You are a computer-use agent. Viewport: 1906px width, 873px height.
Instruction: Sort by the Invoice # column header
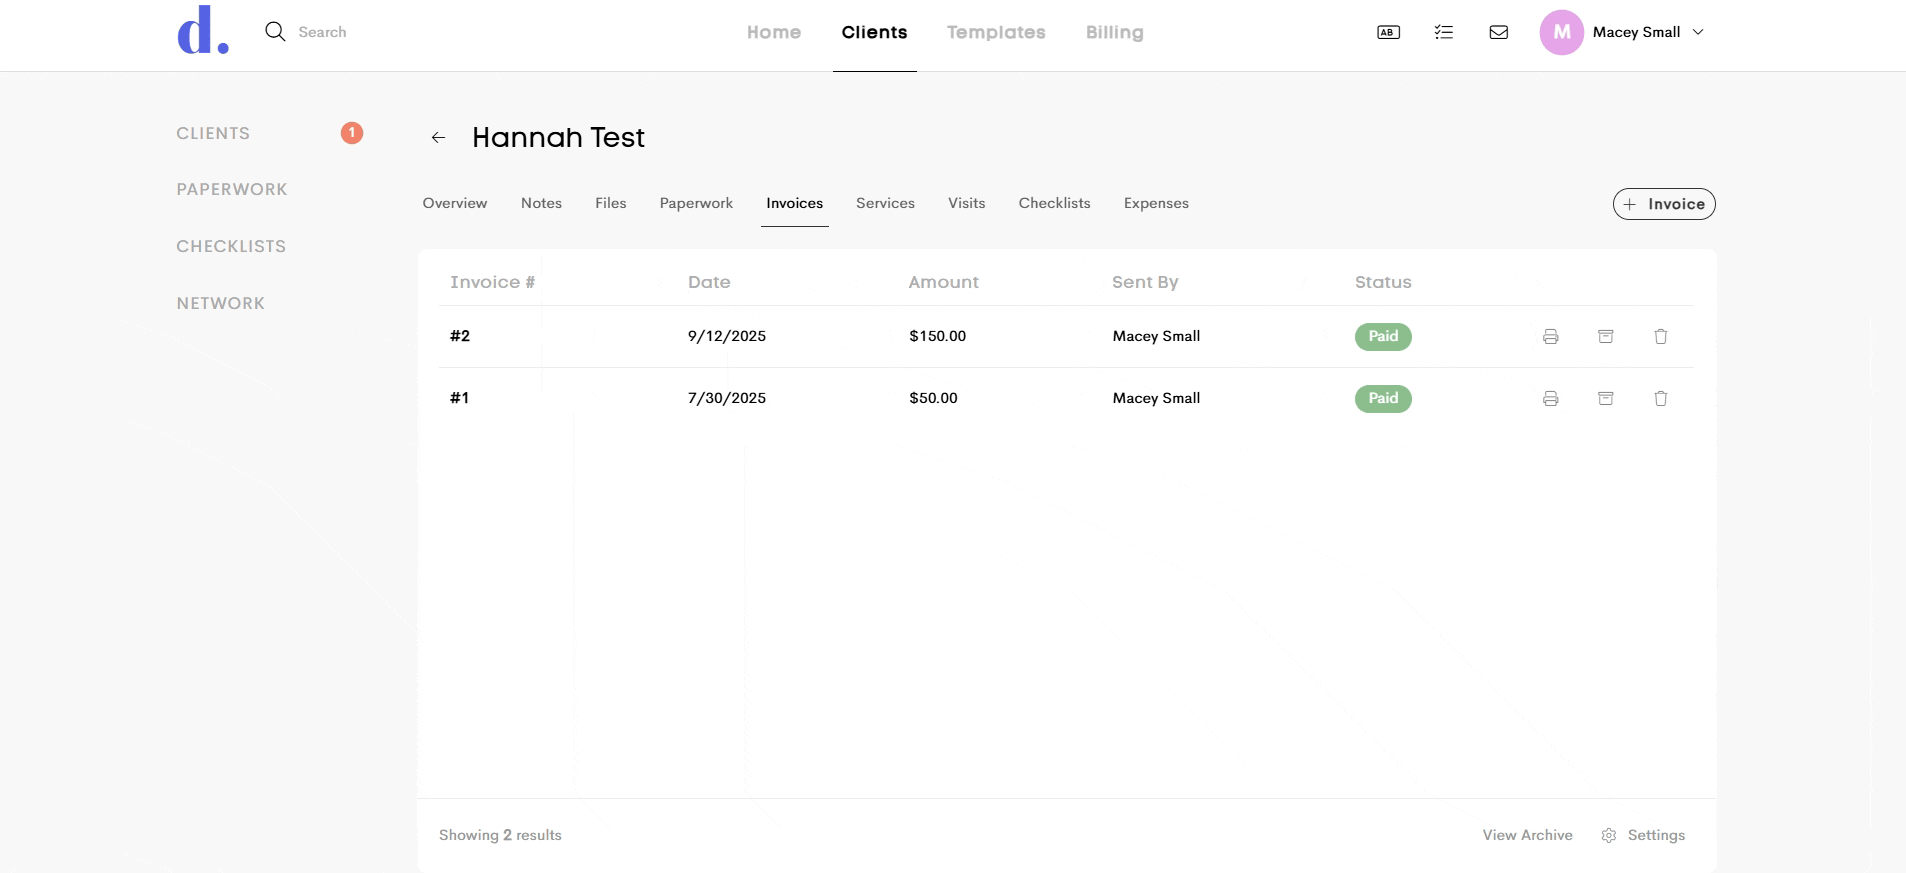pyautogui.click(x=492, y=282)
